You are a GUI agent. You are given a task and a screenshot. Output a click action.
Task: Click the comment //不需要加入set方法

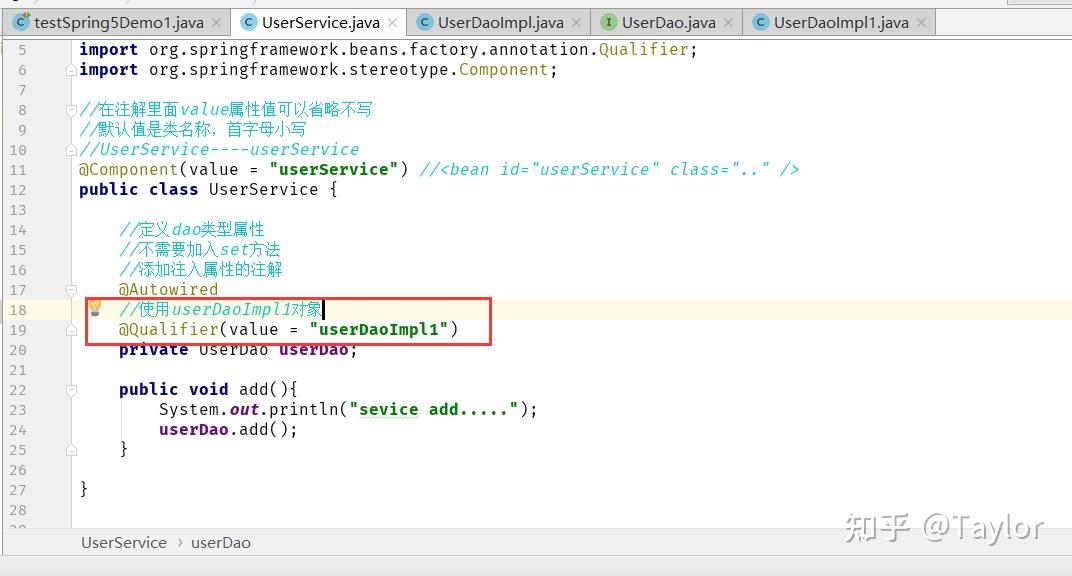(200, 249)
